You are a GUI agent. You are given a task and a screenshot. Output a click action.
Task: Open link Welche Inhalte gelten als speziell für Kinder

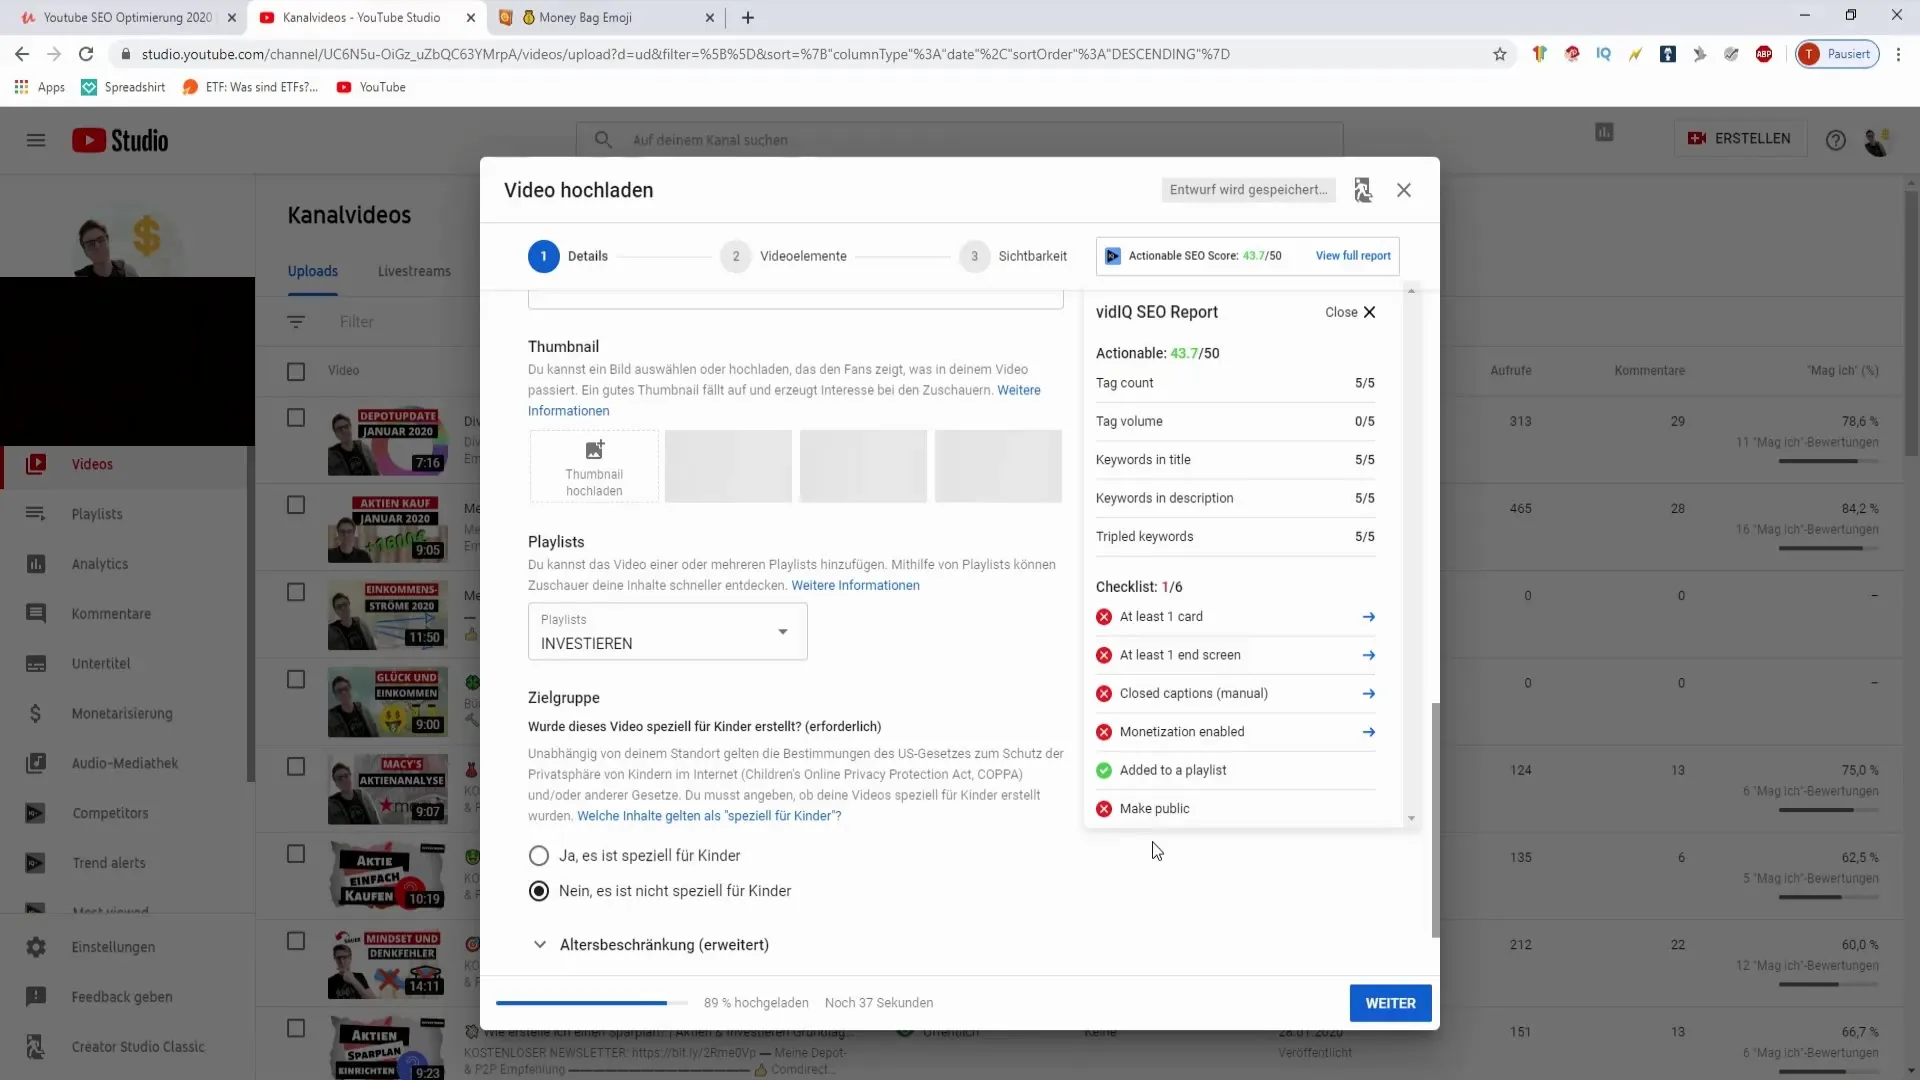709,816
